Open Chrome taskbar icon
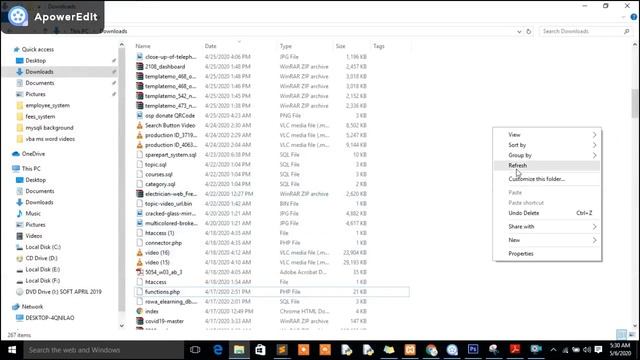The height and width of the screenshot is (360, 640). coord(431,350)
